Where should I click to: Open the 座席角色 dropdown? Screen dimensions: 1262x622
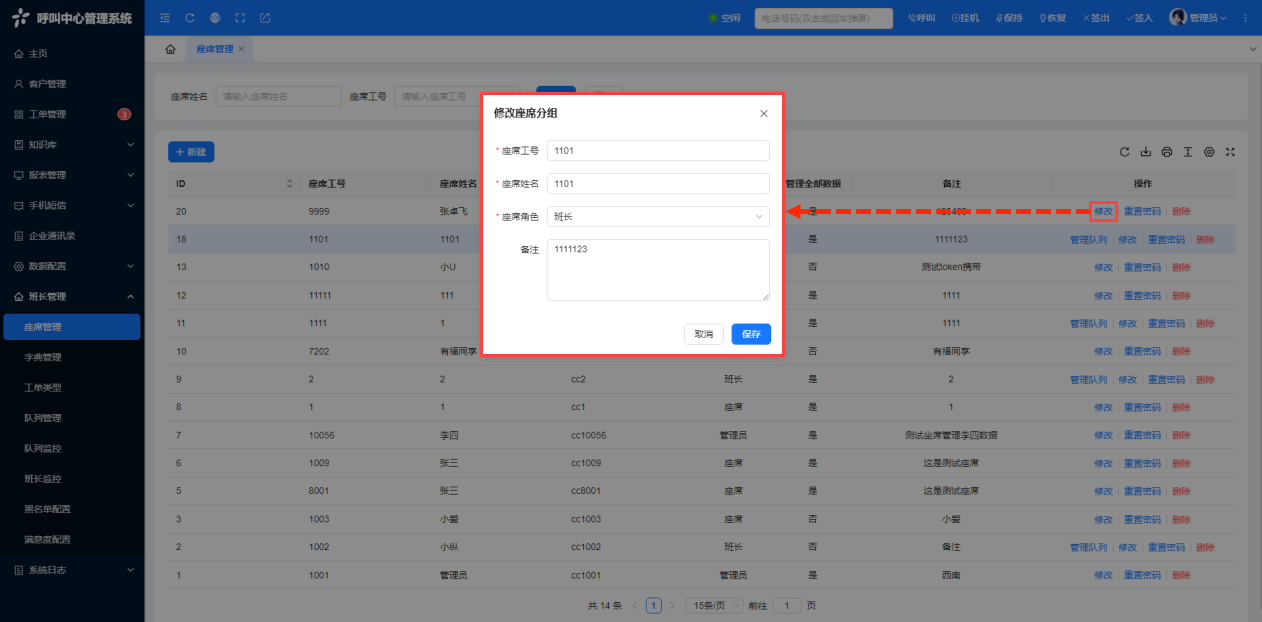point(658,216)
